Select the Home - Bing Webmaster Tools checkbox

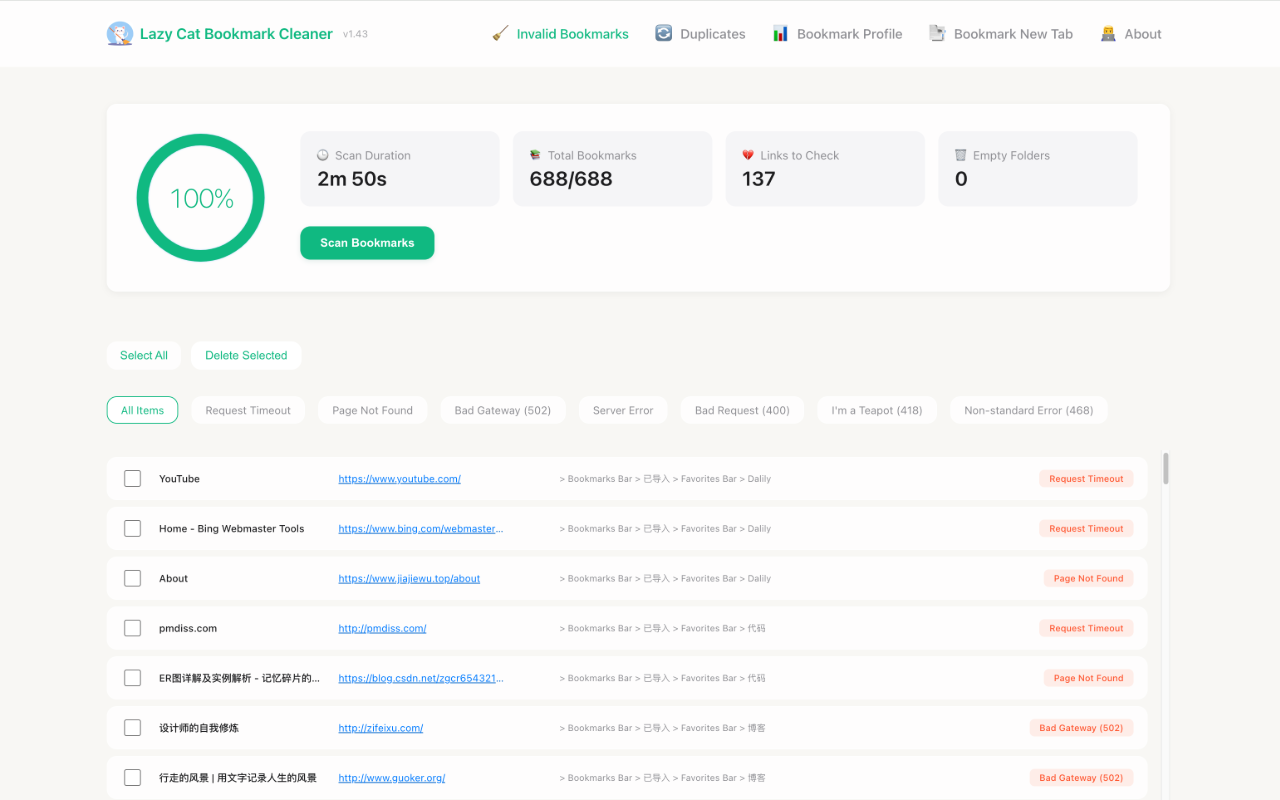(132, 529)
